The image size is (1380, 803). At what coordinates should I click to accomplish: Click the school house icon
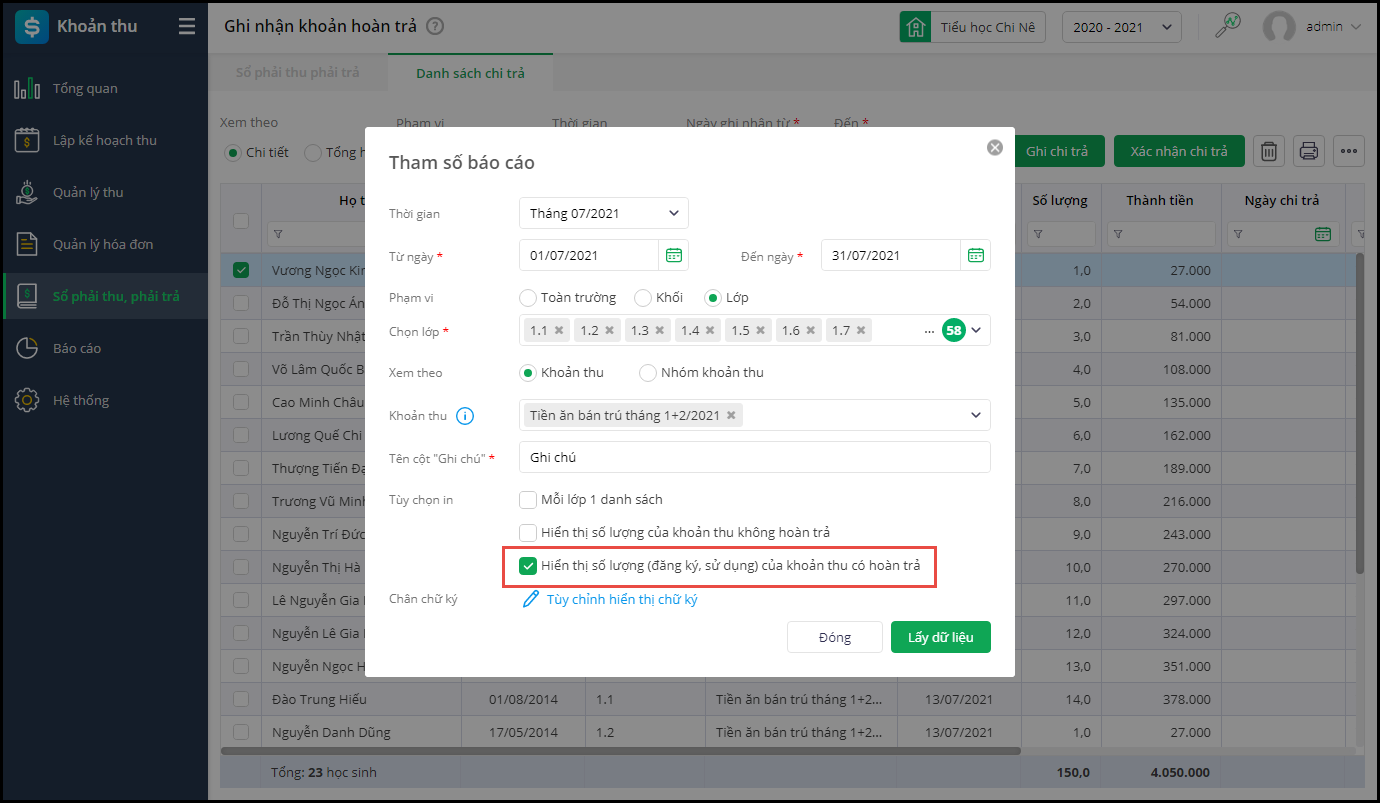(x=914, y=27)
